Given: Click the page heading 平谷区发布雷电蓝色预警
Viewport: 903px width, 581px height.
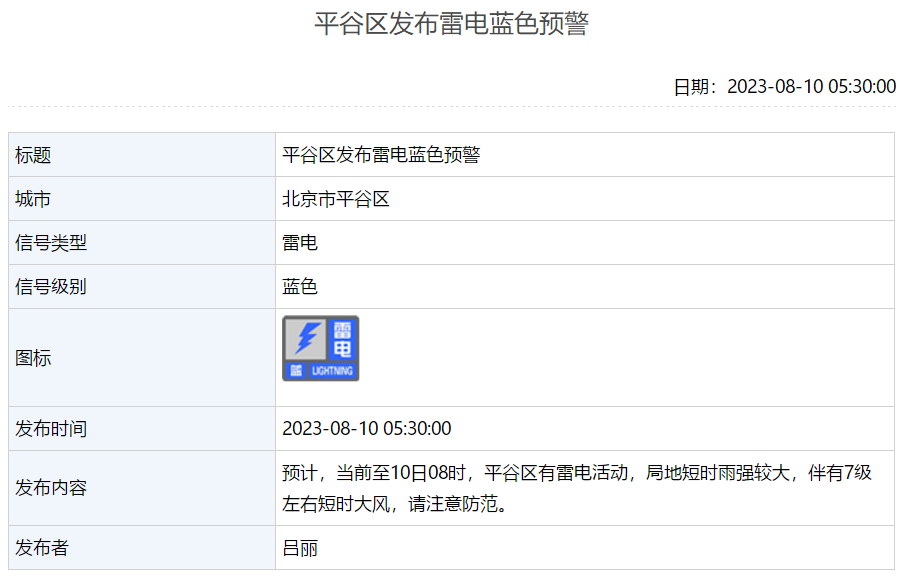Looking at the screenshot, I should [x=451, y=24].
